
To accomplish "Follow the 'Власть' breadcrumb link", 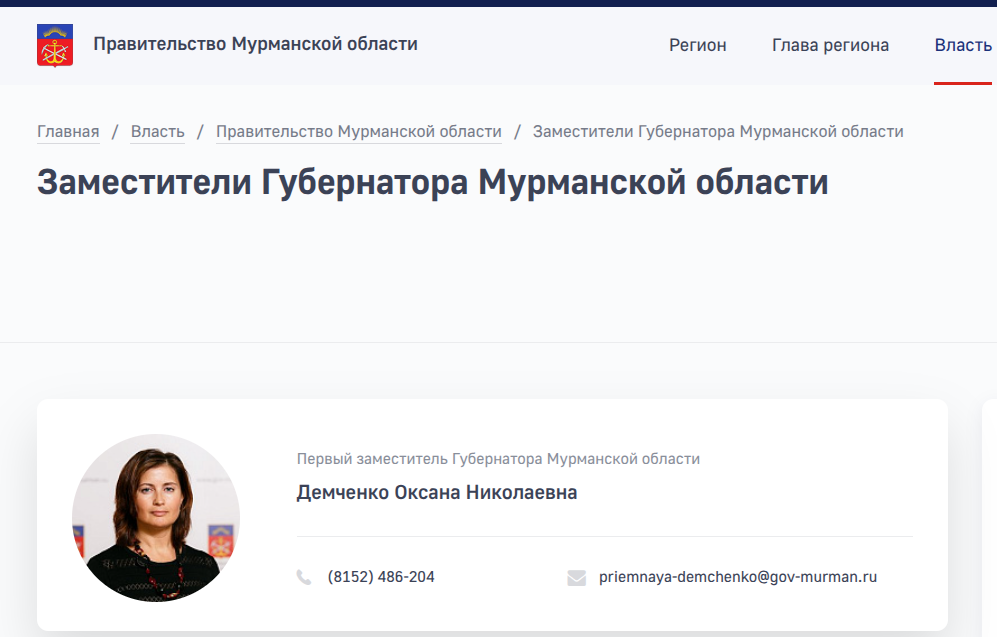I will point(158,132).
